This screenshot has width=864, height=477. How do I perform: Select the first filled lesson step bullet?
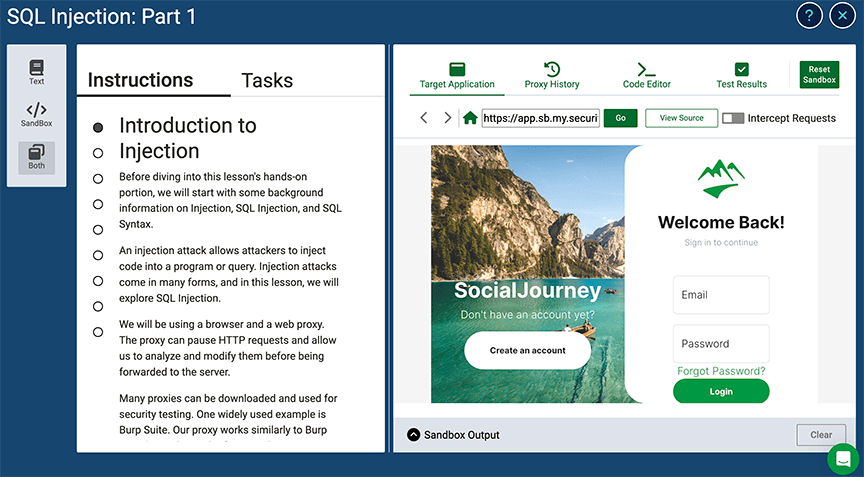pyautogui.click(x=98, y=128)
